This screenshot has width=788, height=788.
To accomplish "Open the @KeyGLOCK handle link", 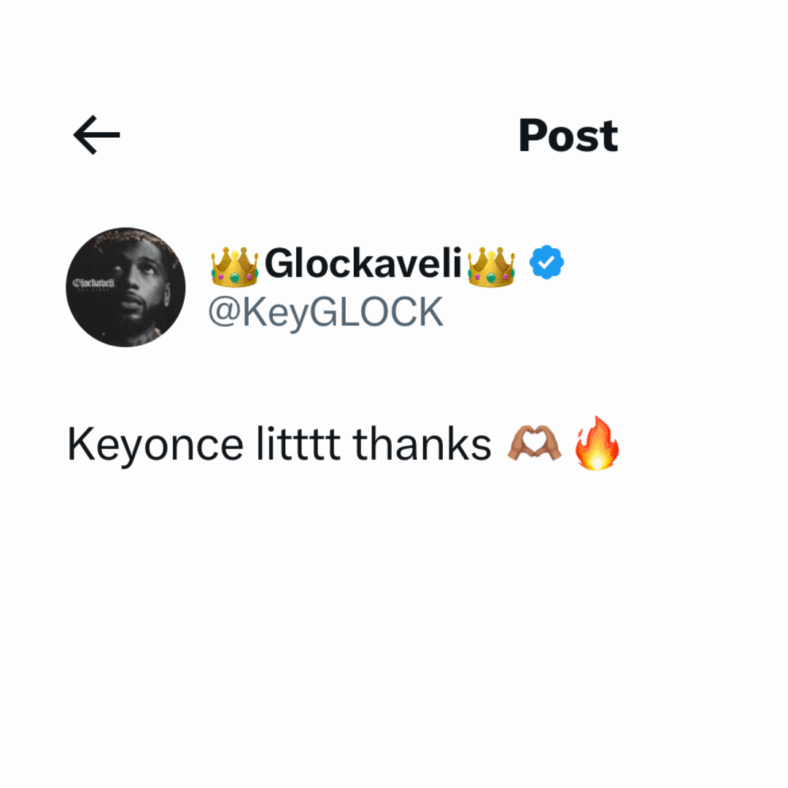I will point(326,313).
